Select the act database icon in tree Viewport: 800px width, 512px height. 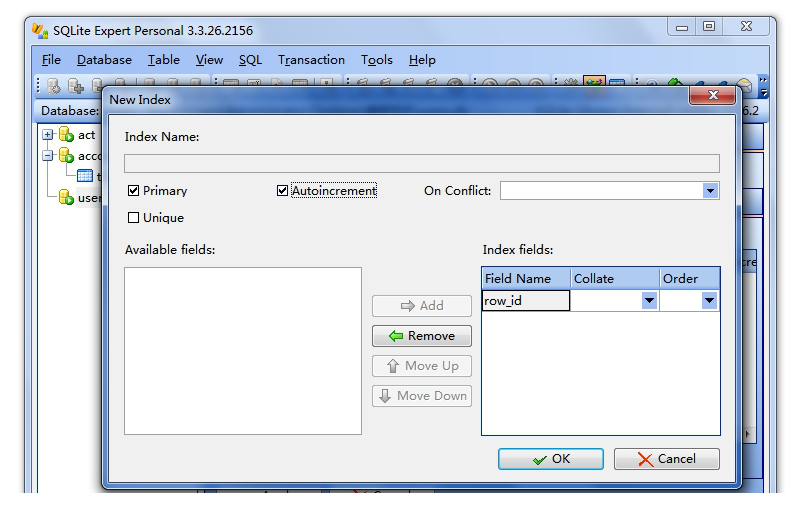66,135
